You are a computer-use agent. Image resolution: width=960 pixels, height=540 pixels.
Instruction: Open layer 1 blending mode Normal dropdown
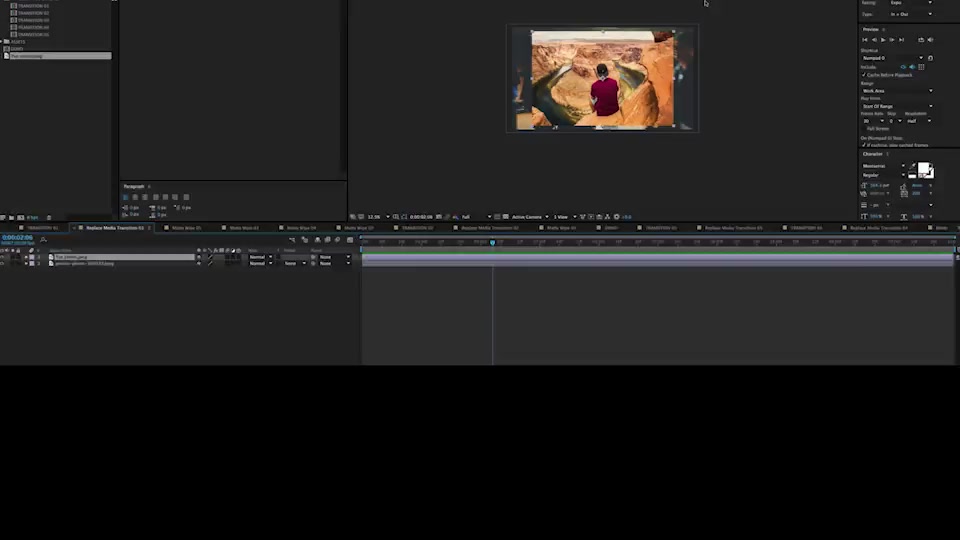[260, 257]
